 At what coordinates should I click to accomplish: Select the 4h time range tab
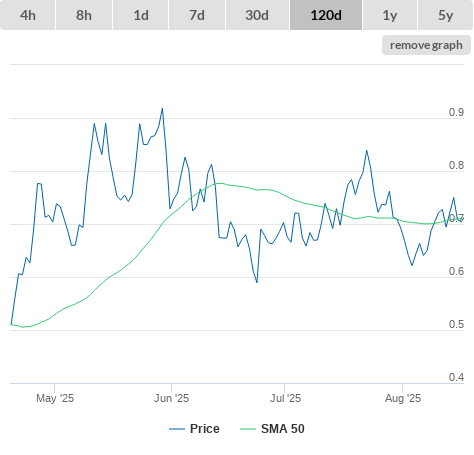28,15
